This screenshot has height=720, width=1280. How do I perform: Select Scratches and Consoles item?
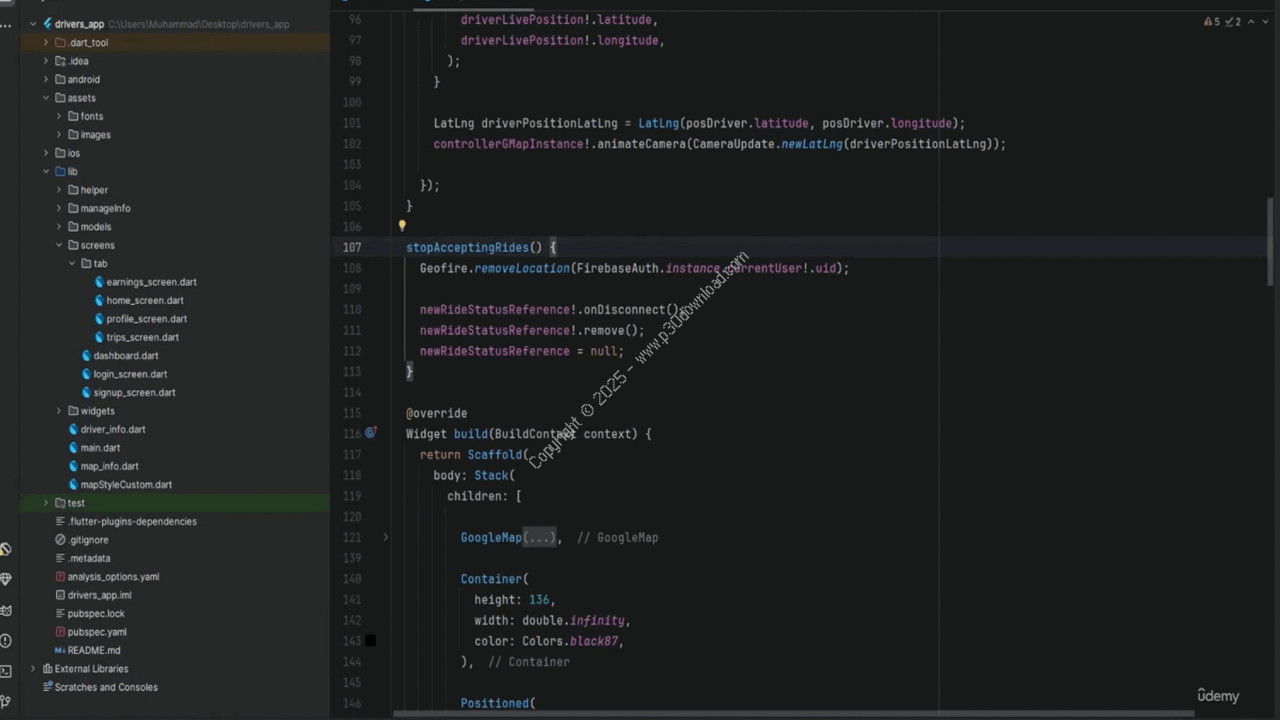click(105, 687)
